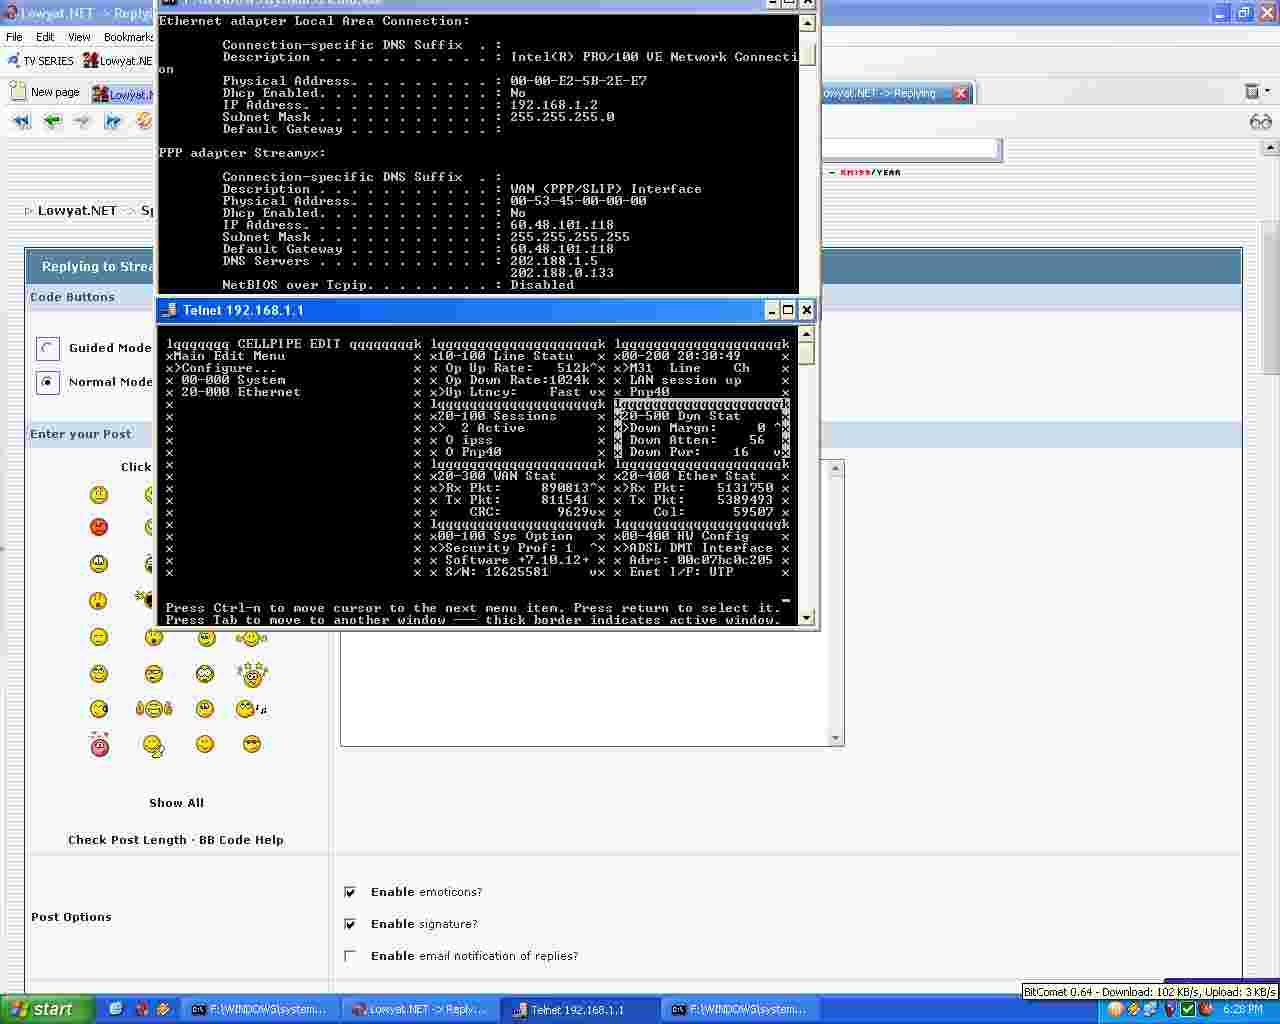
Task: Click the Show All emoticons link
Action: pos(176,803)
